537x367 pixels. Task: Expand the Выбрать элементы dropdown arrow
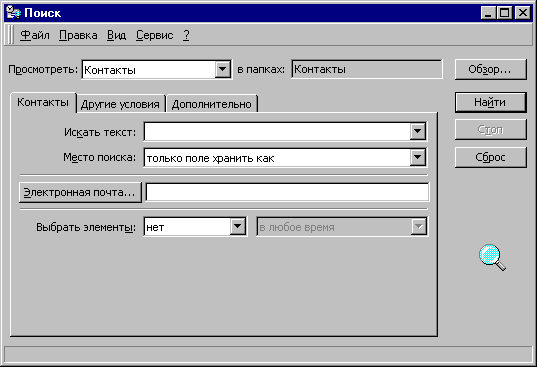(237, 227)
